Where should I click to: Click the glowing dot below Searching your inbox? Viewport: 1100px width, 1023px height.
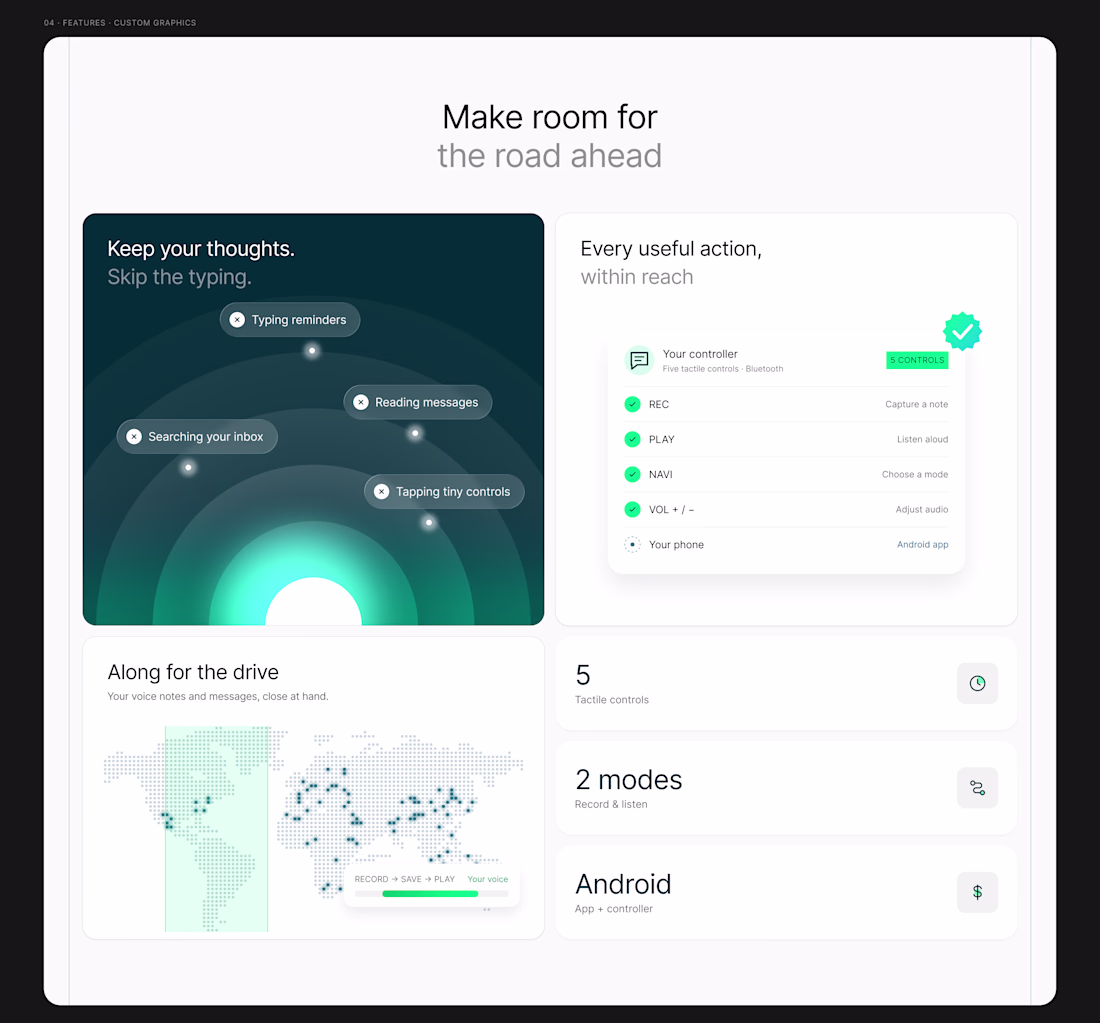click(188, 467)
